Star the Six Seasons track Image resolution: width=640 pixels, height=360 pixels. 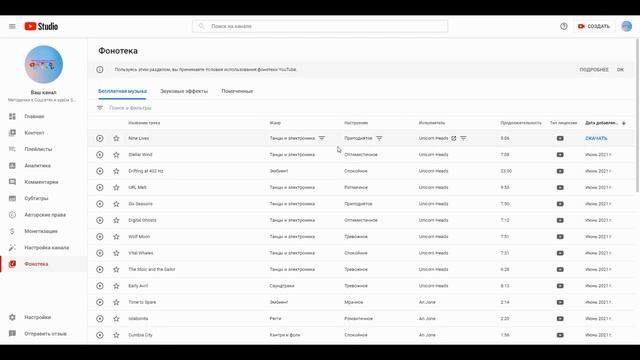pyautogui.click(x=116, y=204)
